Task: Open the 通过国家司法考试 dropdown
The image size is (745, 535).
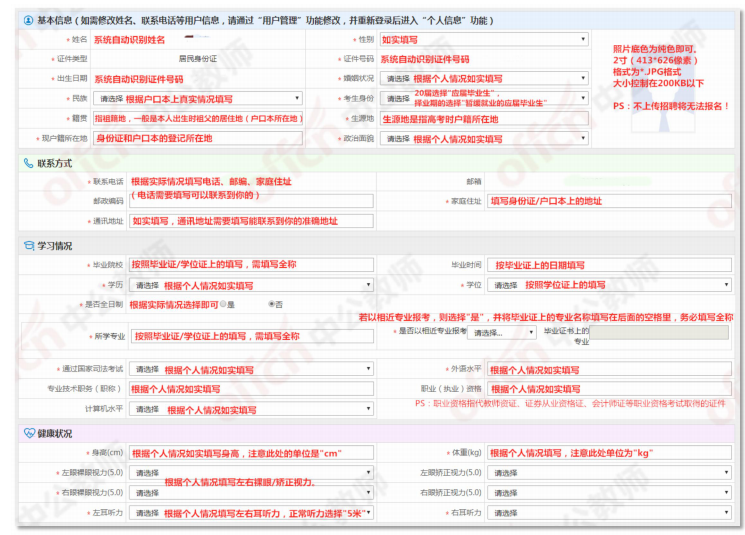Action: click(251, 369)
